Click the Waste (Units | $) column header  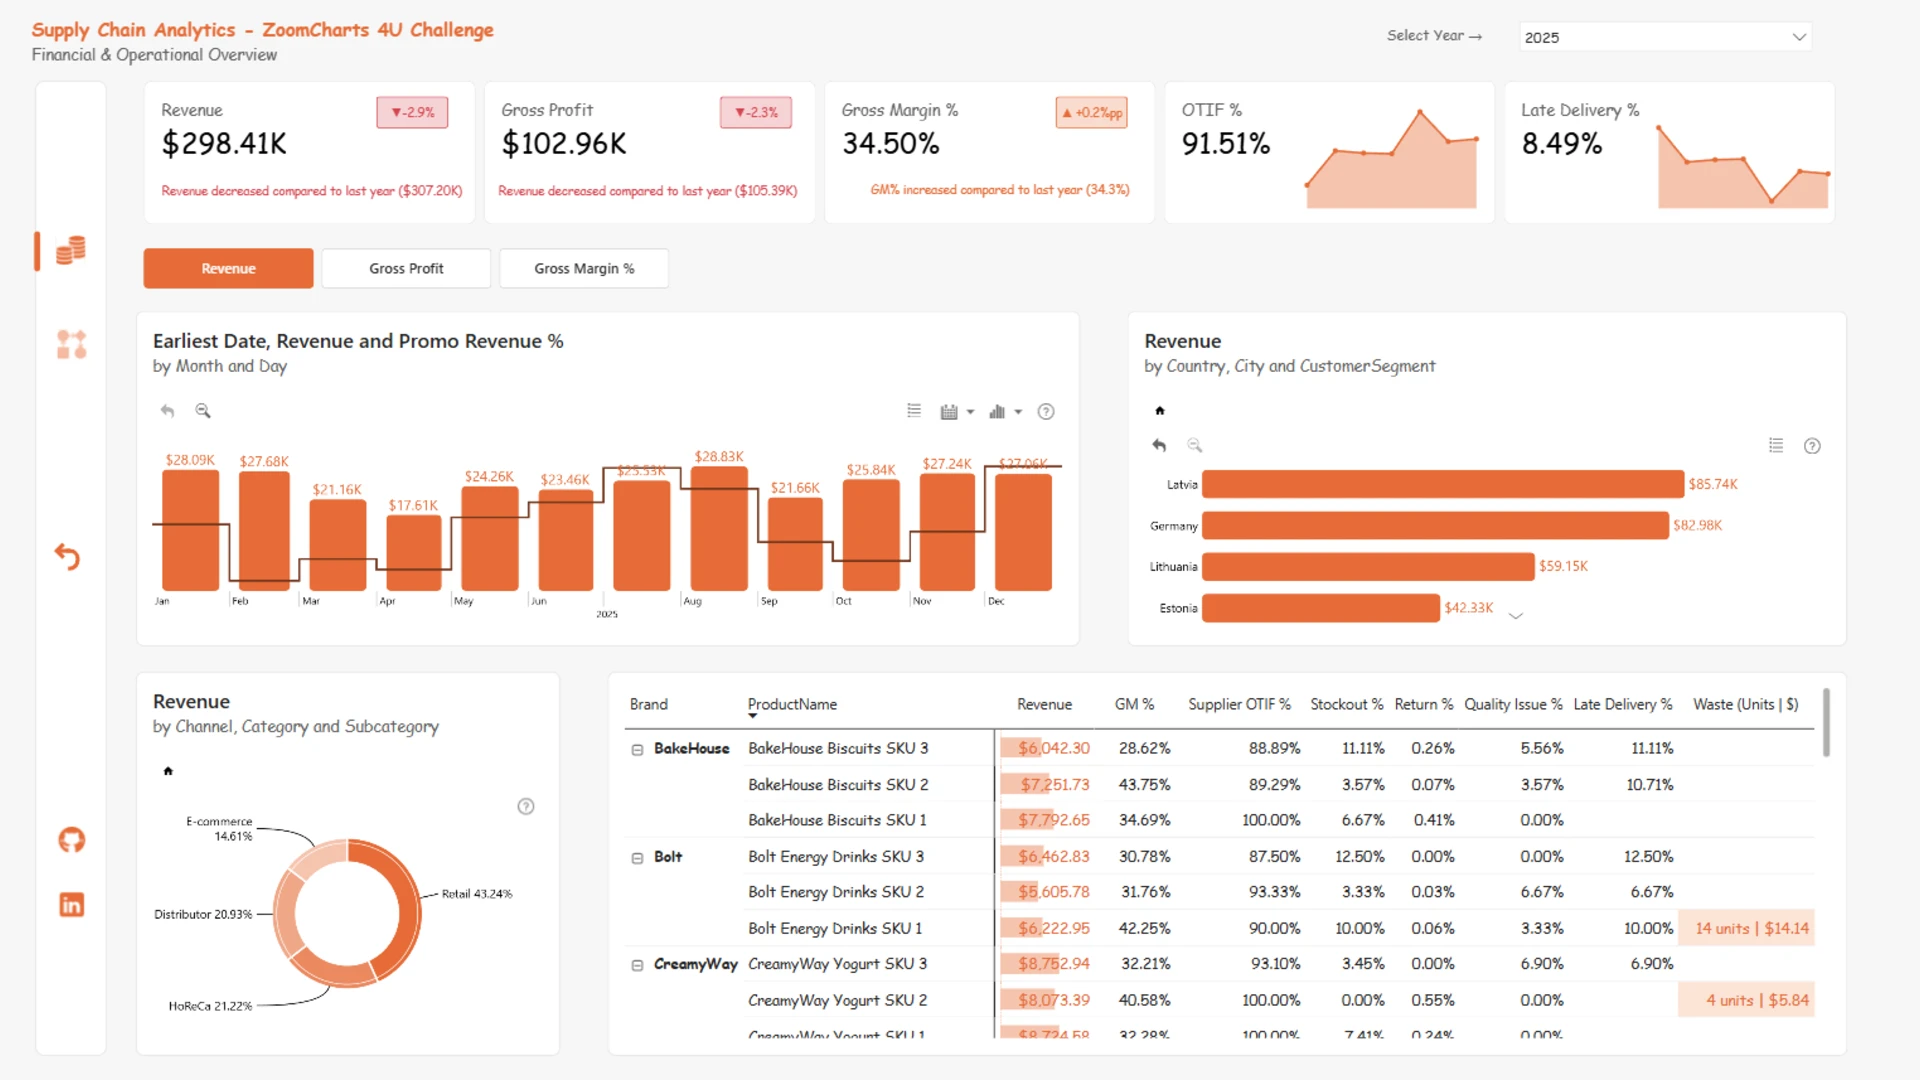pos(1745,705)
